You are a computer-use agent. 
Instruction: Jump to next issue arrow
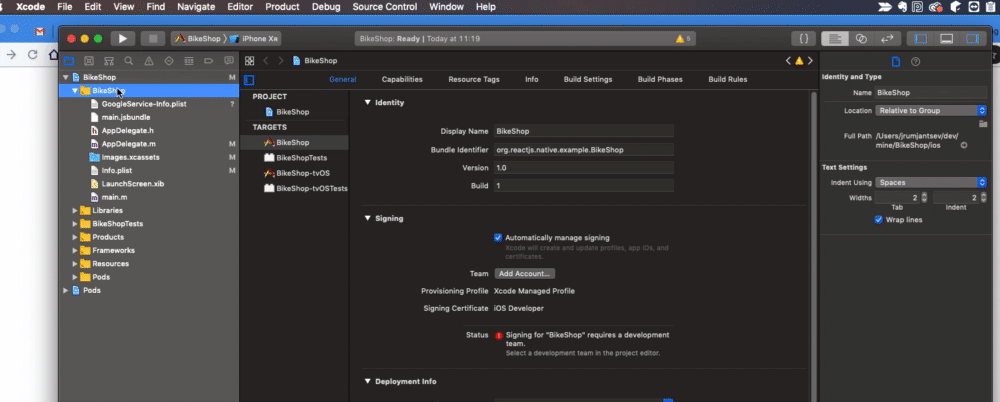[x=810, y=61]
